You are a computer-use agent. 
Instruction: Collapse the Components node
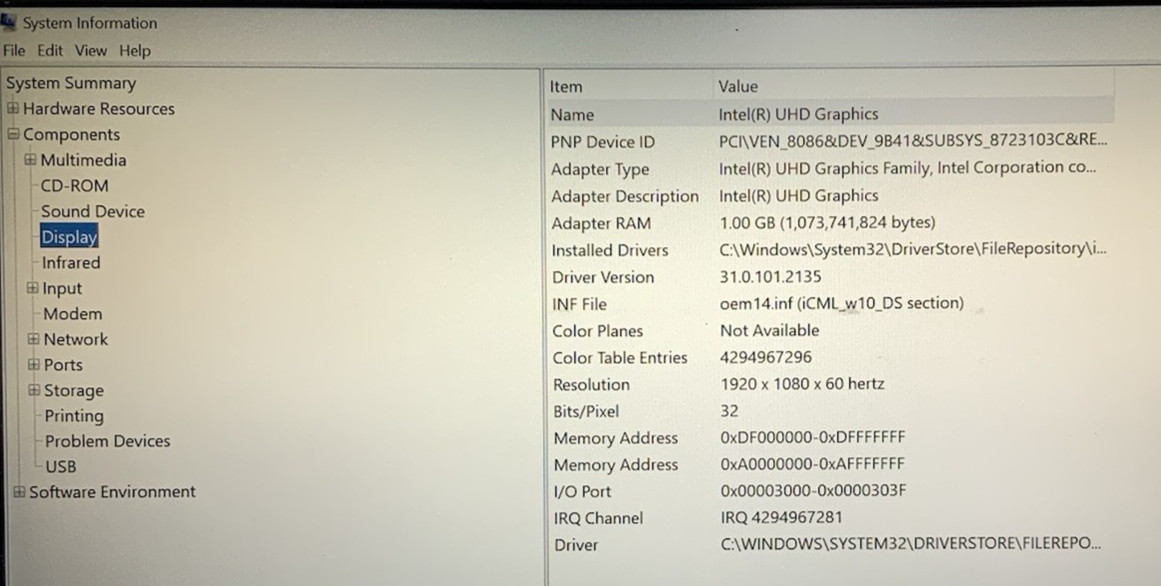tap(13, 134)
